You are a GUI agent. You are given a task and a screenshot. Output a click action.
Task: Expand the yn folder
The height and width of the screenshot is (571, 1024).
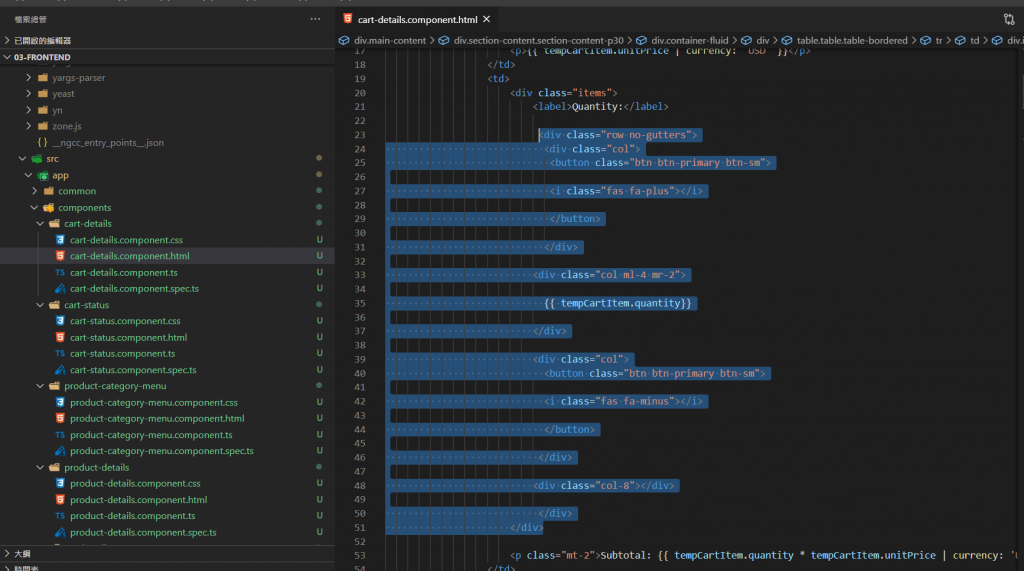point(29,110)
